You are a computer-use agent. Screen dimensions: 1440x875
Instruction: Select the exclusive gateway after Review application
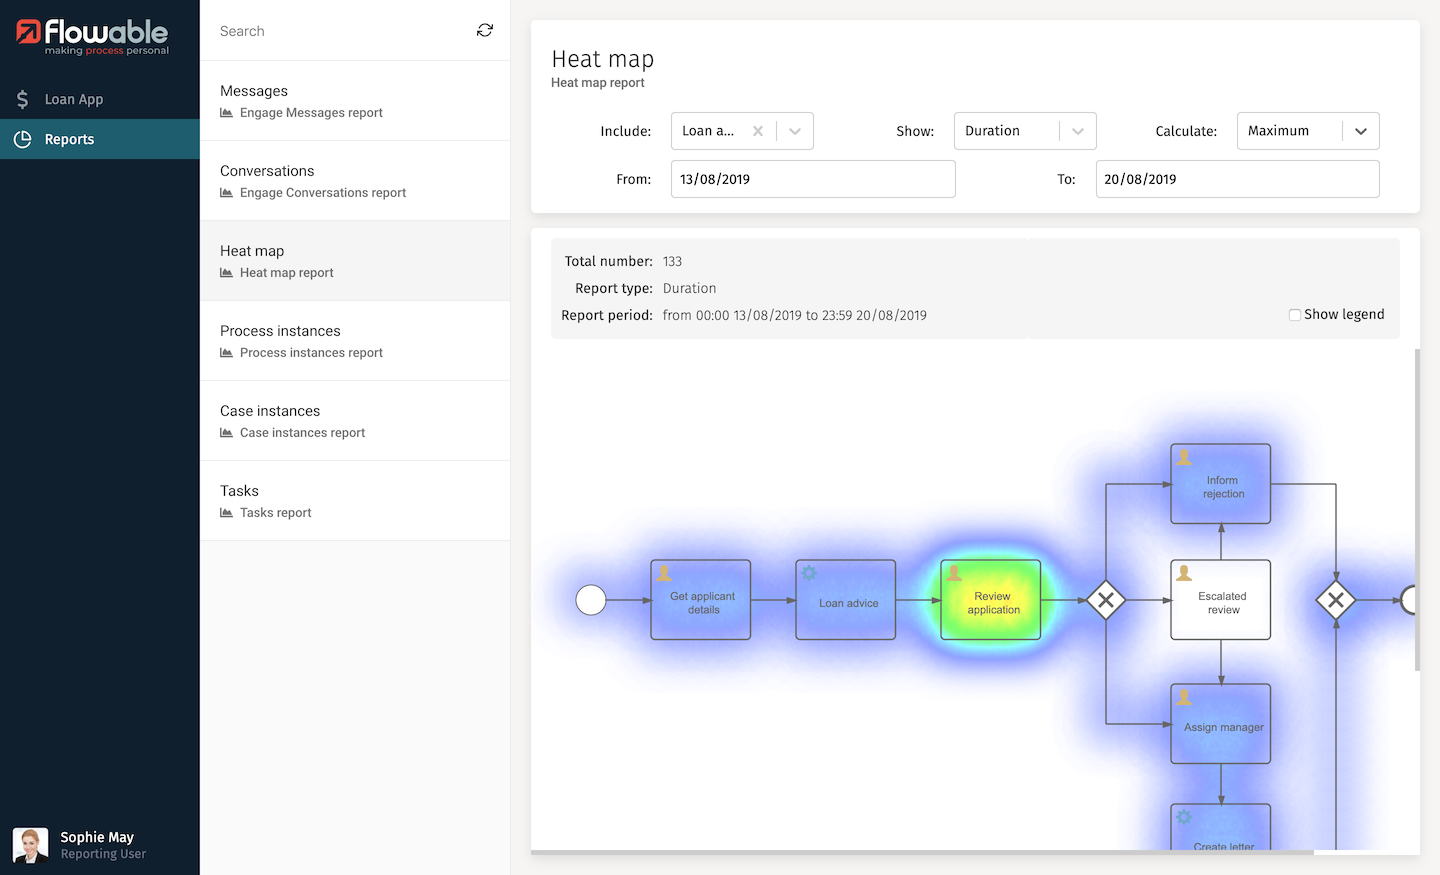point(1106,600)
